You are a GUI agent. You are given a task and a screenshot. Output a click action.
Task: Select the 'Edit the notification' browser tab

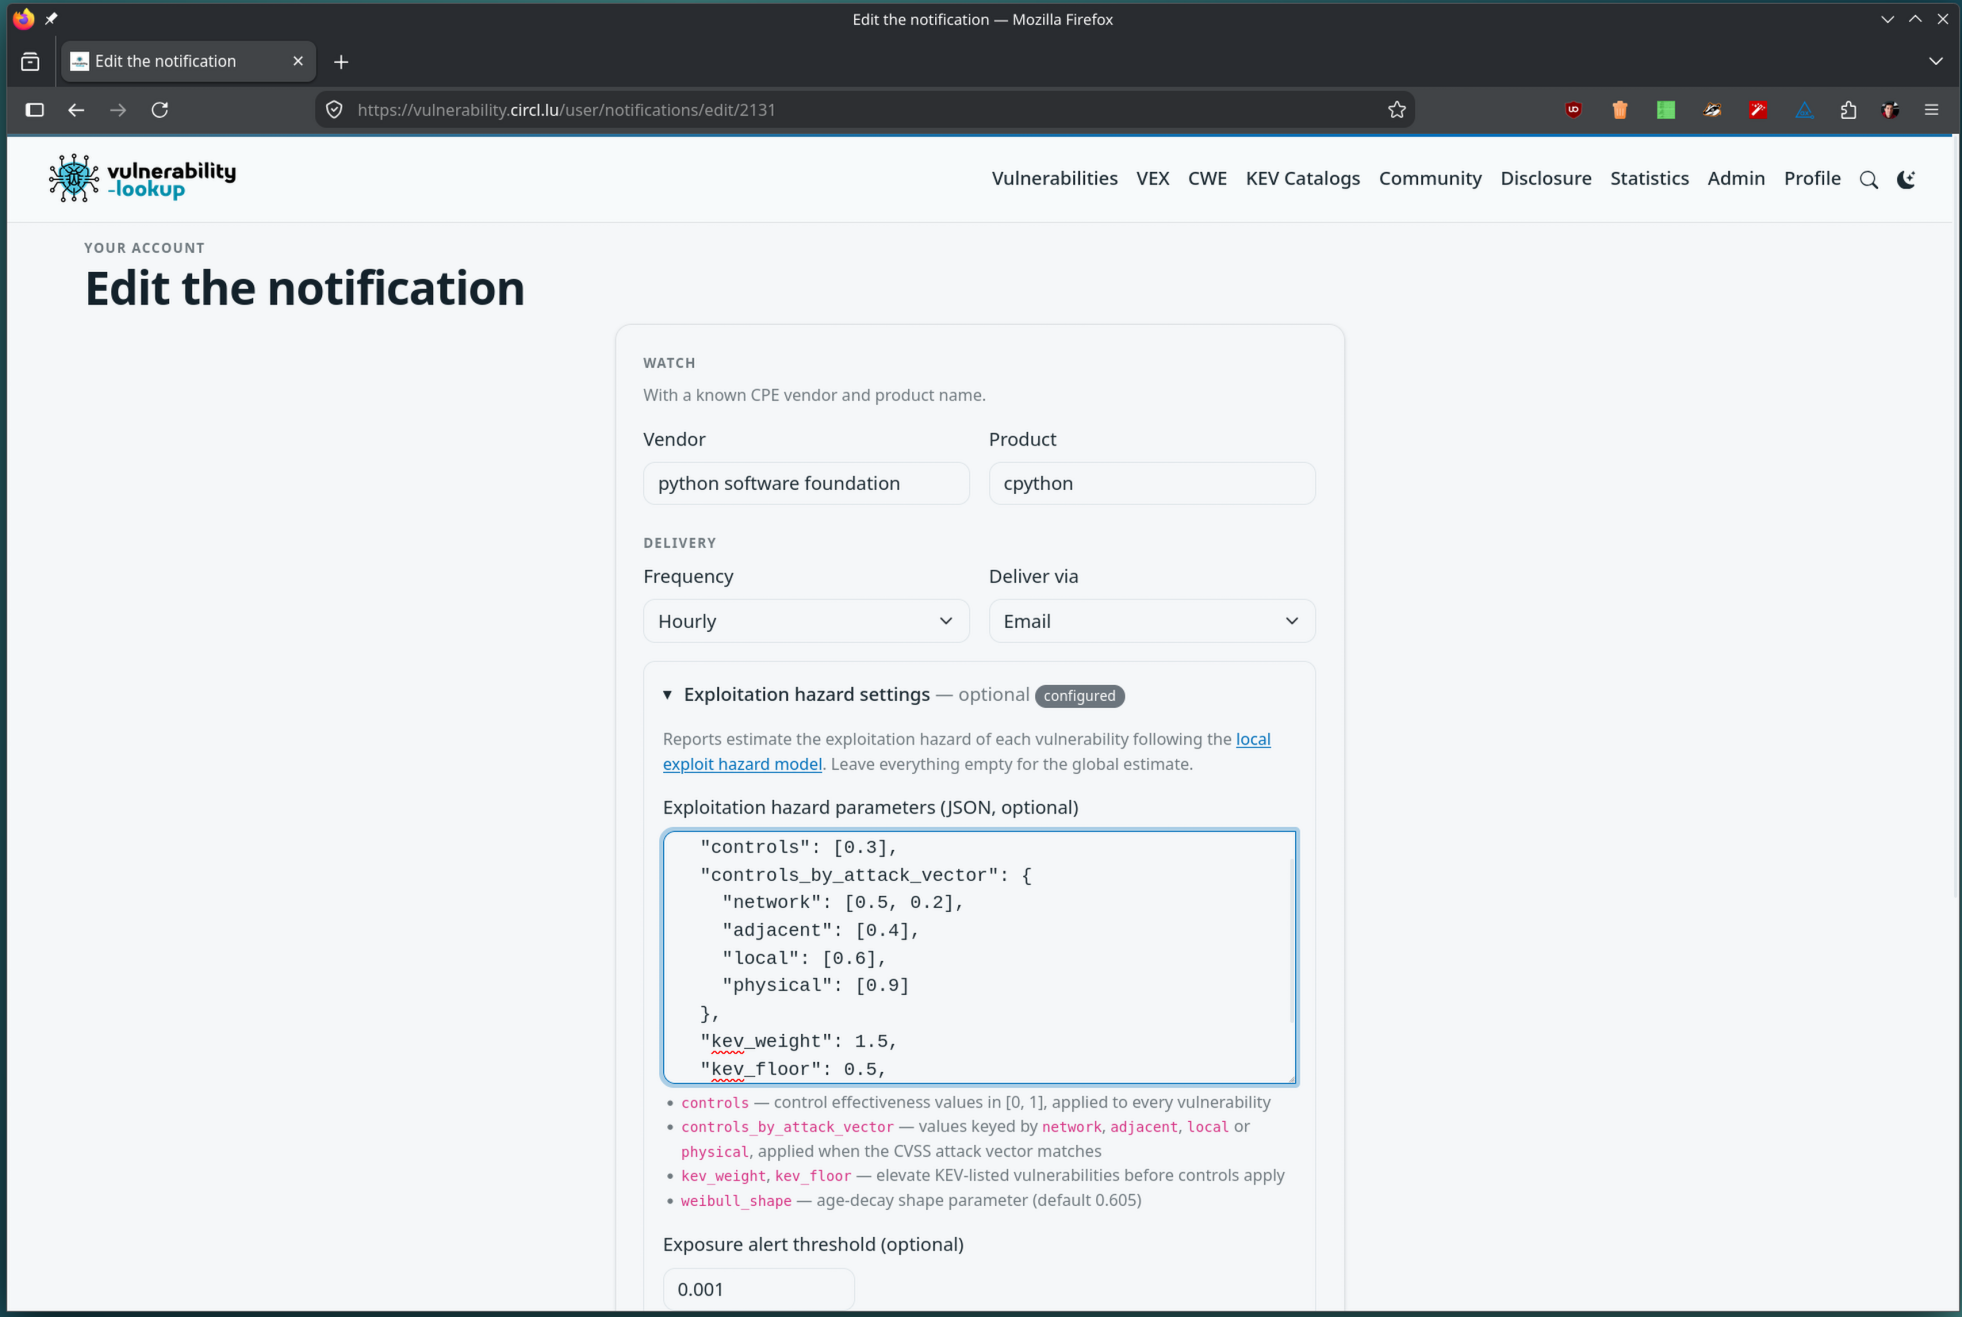point(188,61)
